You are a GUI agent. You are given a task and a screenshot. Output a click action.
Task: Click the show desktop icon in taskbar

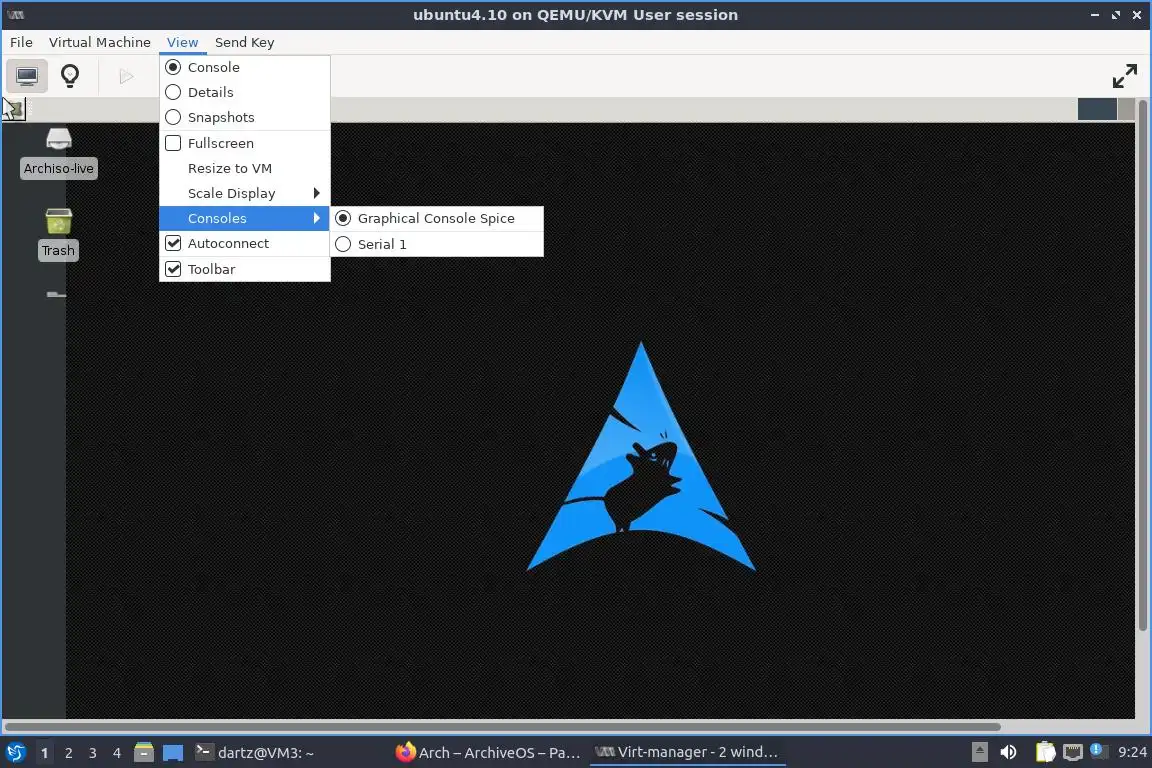(173, 753)
